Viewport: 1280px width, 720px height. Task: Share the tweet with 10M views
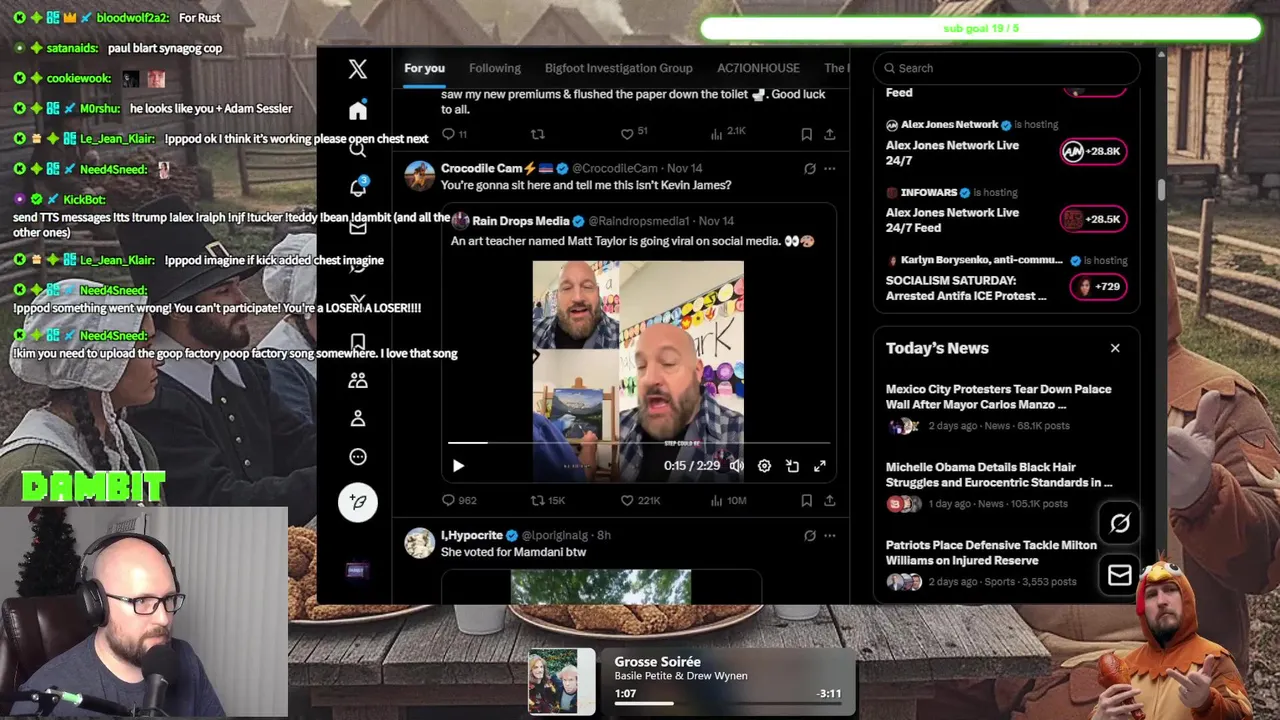click(829, 500)
